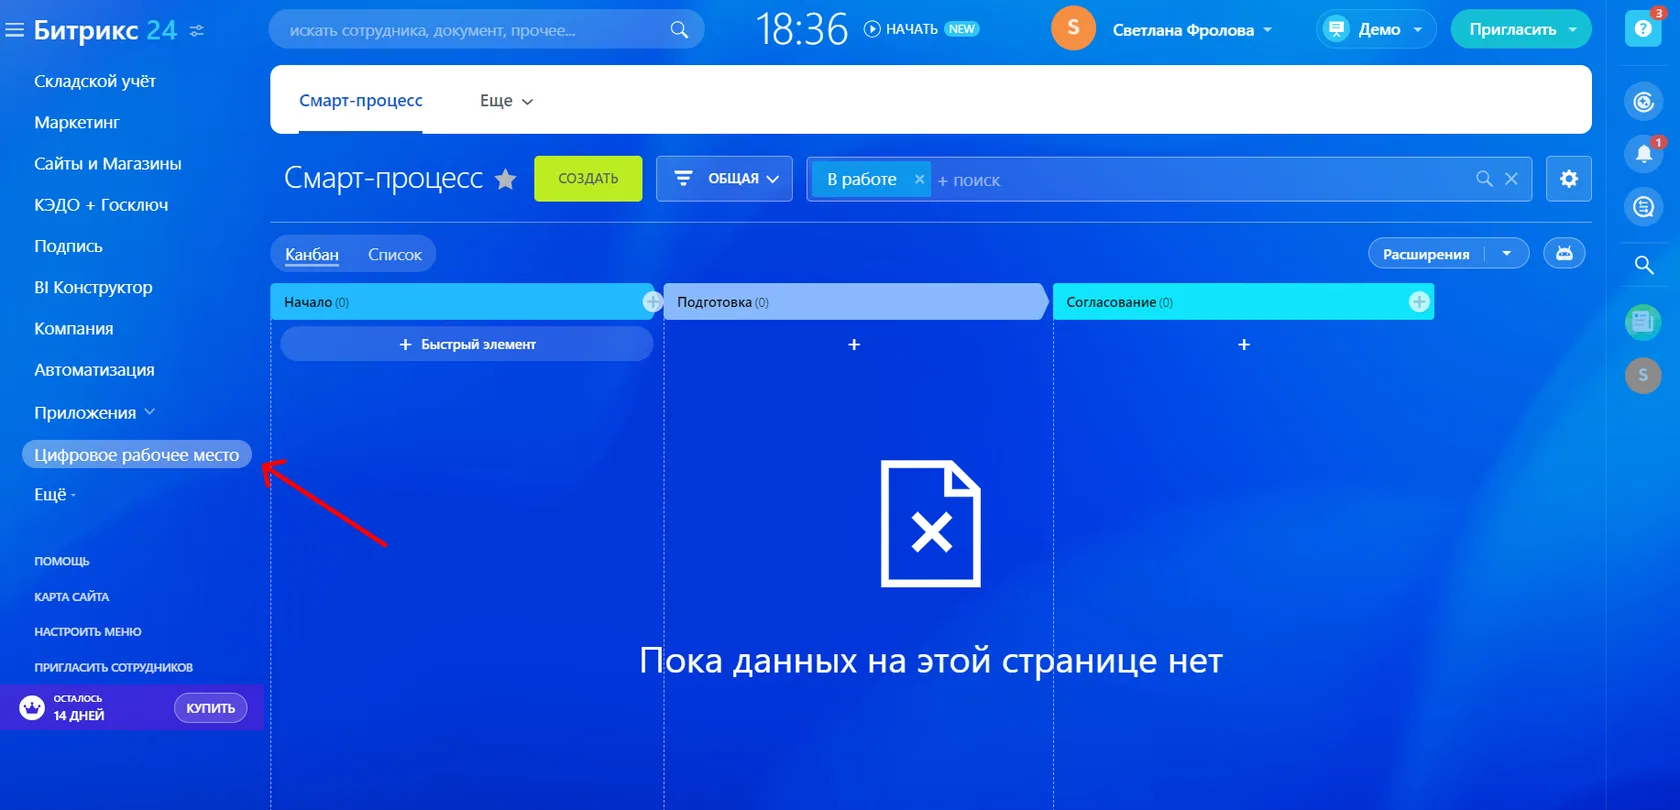Click the green СОЗДАТЬ button
This screenshot has width=1680, height=810.
coord(588,178)
